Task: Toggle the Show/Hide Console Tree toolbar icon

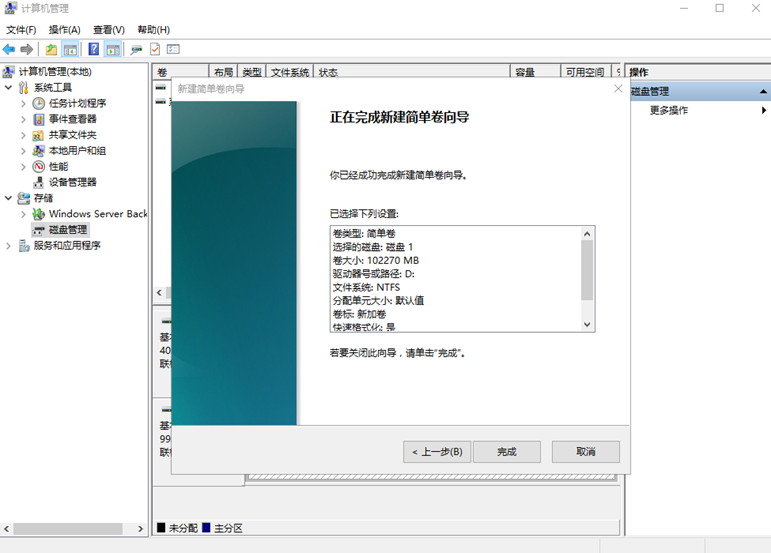Action: [70, 49]
